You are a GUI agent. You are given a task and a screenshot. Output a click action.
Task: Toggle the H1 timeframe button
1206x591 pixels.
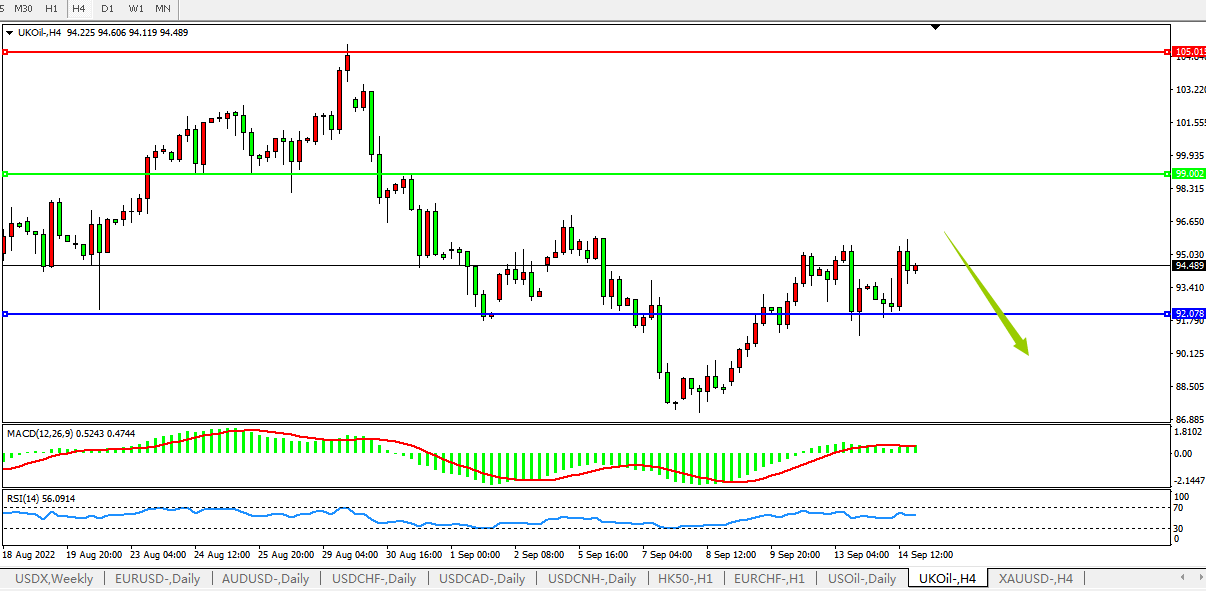click(50, 9)
